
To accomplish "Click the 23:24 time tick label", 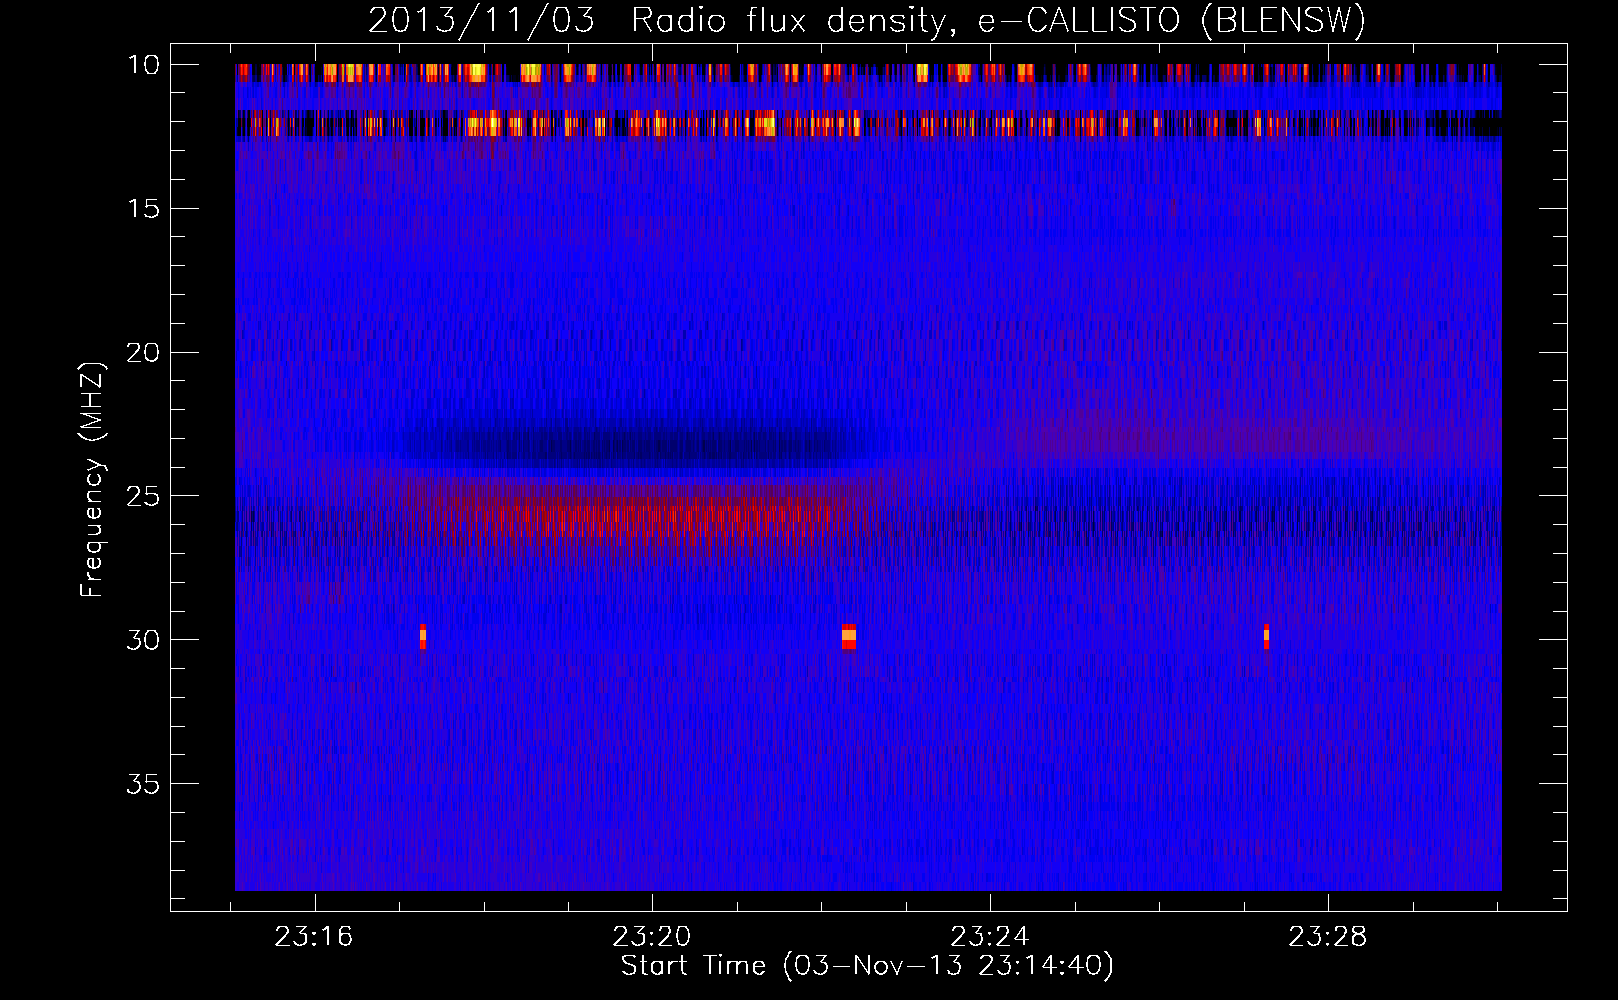I will pos(990,937).
